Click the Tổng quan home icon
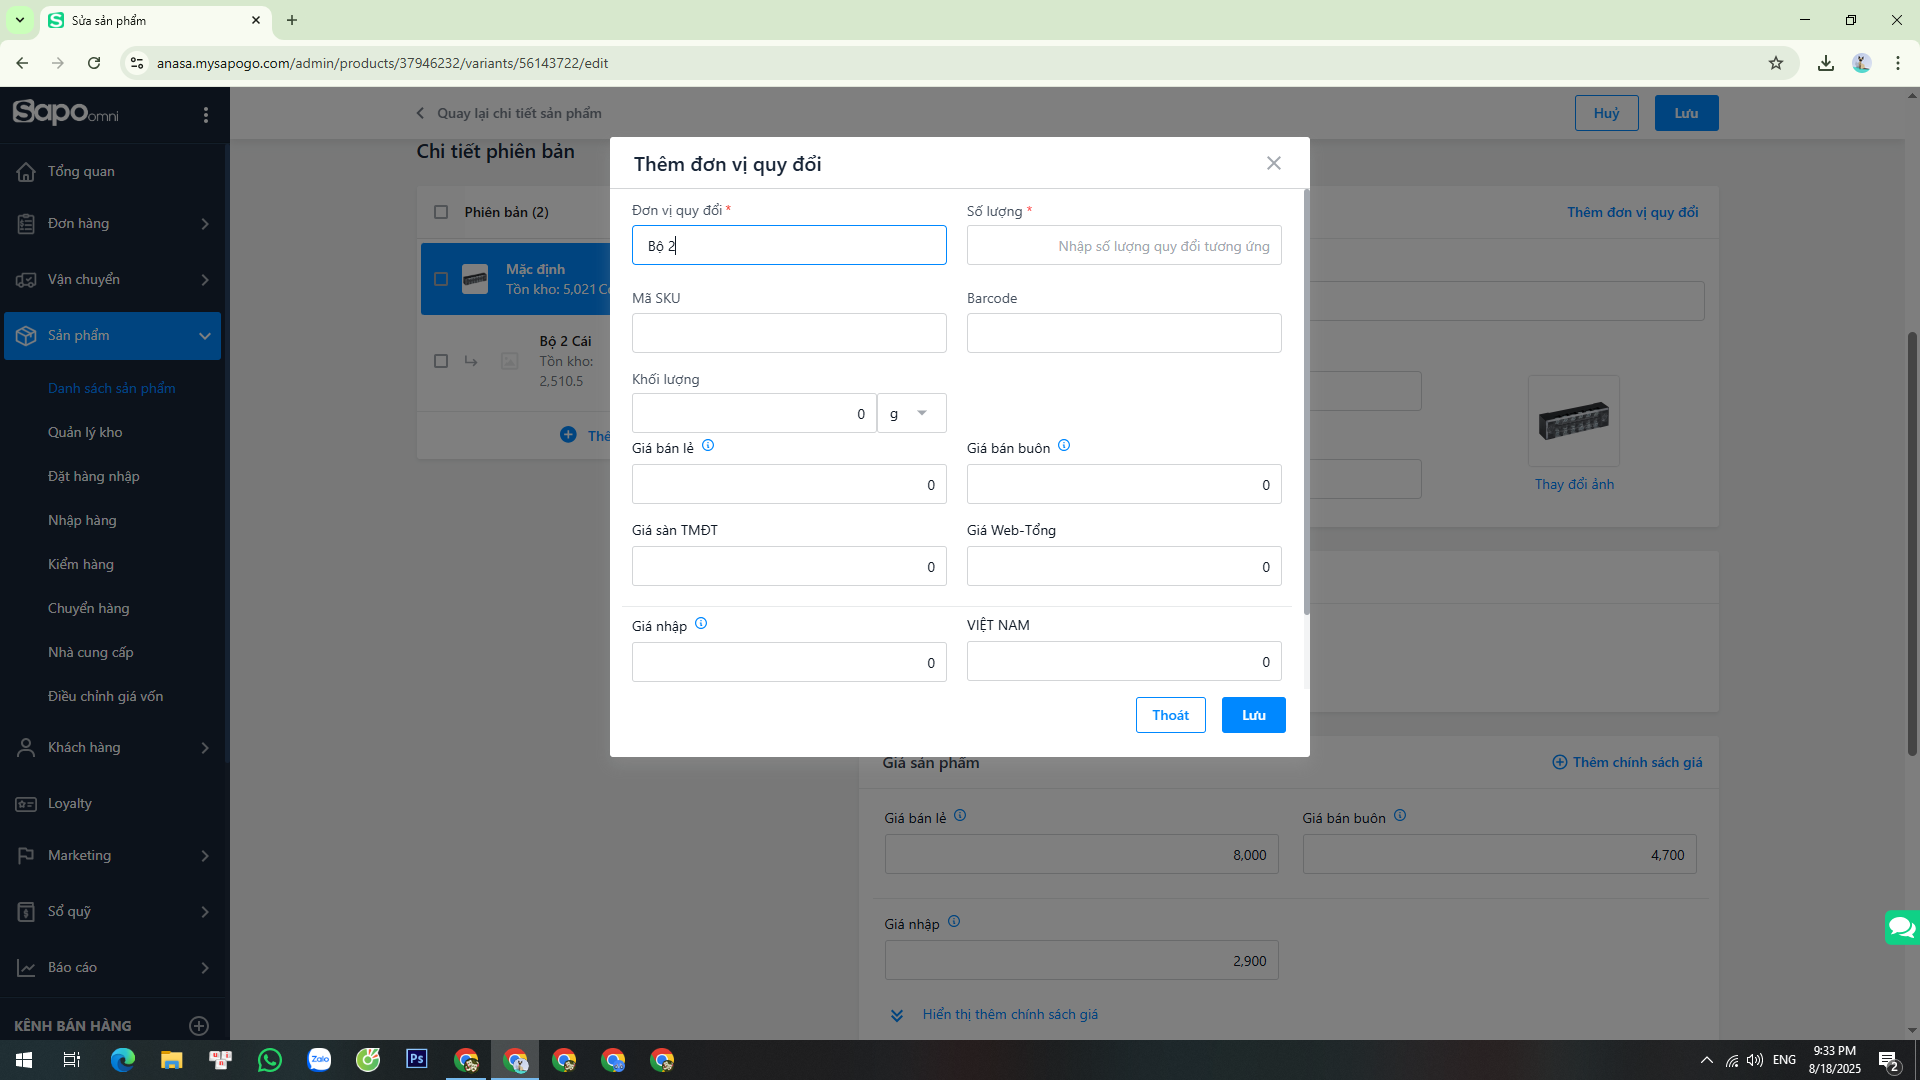The image size is (1920, 1080). tap(26, 172)
